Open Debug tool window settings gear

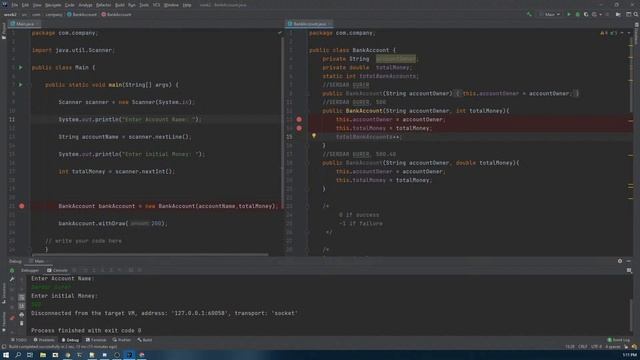[620, 261]
